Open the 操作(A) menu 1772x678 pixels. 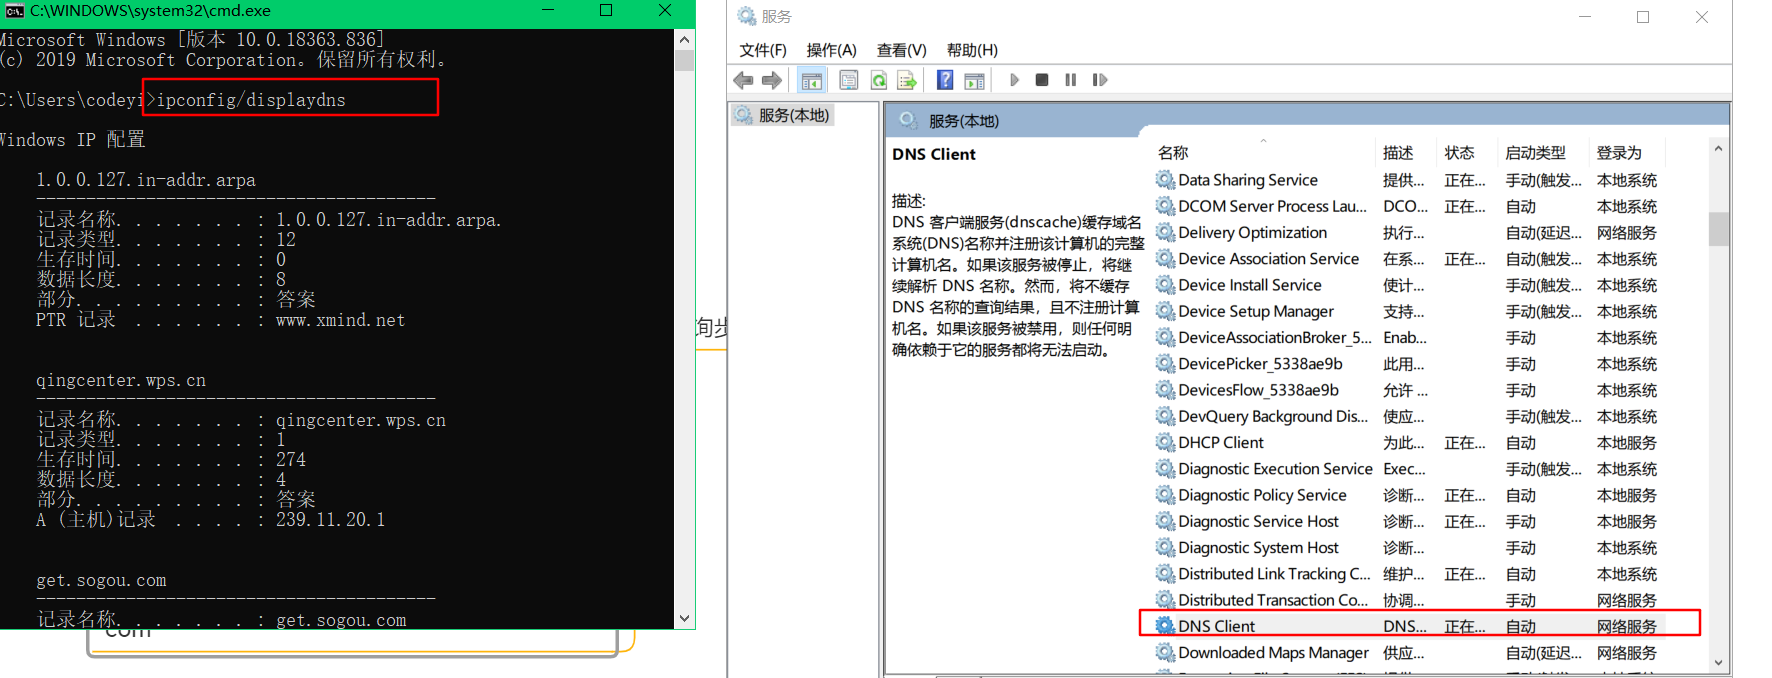point(831,50)
